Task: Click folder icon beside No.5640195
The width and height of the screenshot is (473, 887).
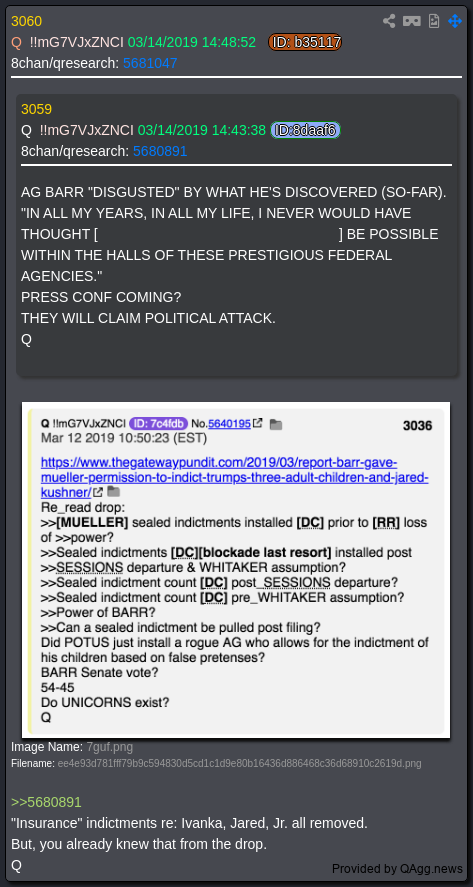Action: click(x=276, y=424)
